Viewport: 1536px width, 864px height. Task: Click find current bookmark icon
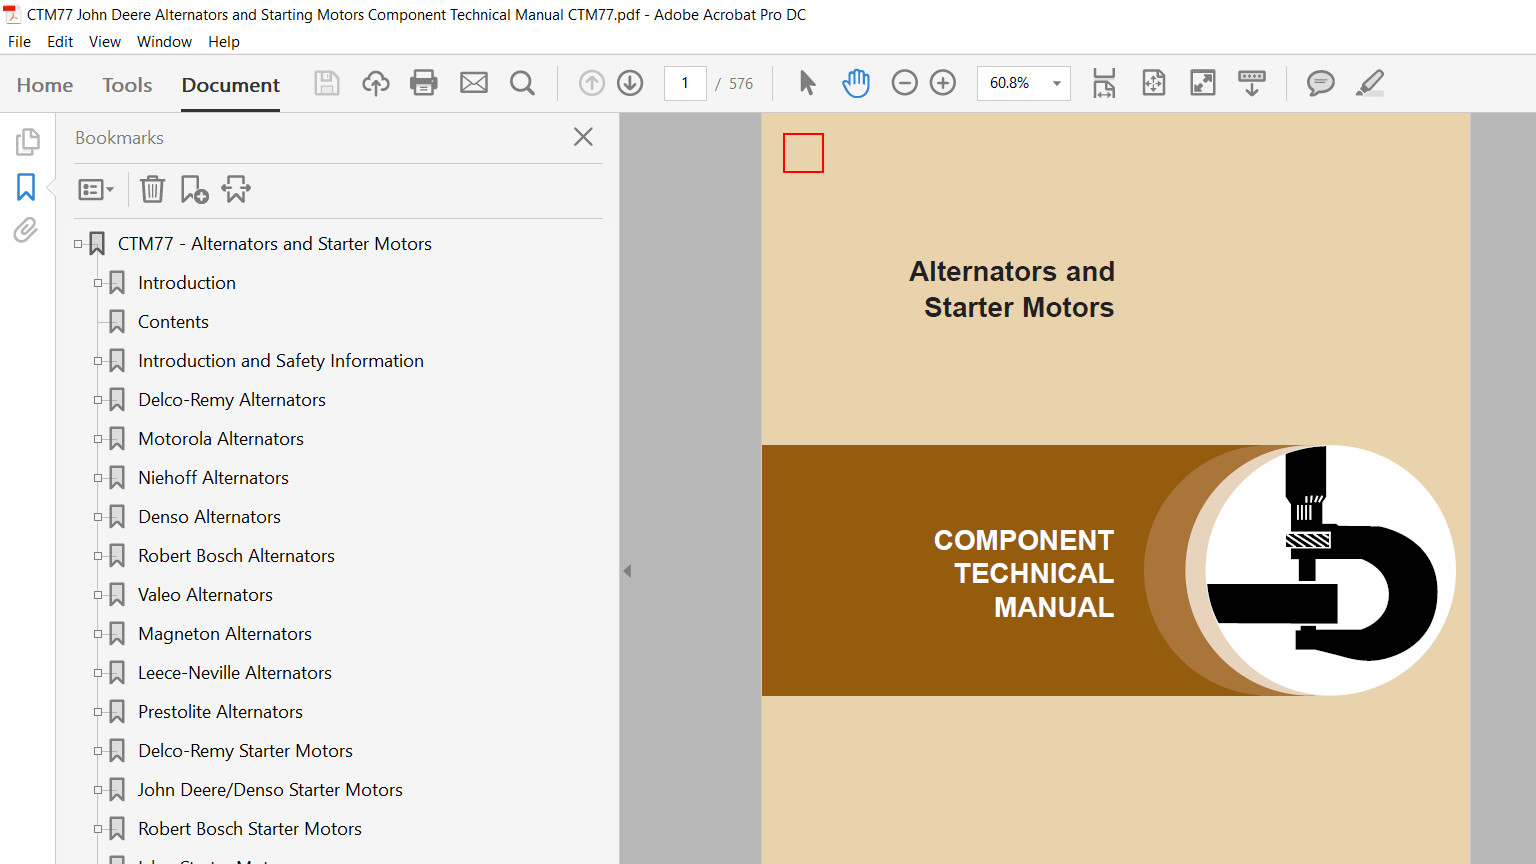pos(236,189)
